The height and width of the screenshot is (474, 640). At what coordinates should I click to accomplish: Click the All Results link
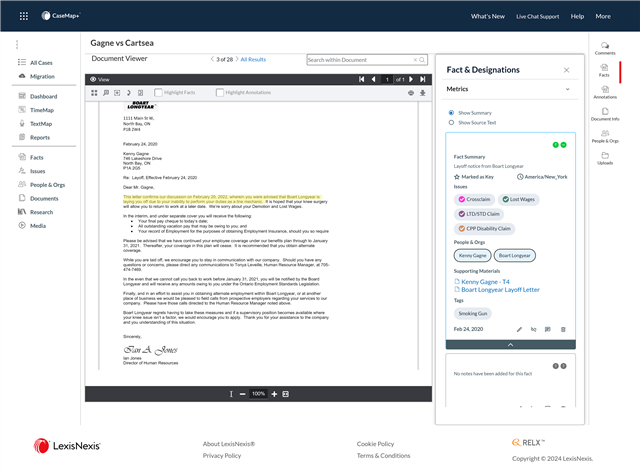click(253, 60)
